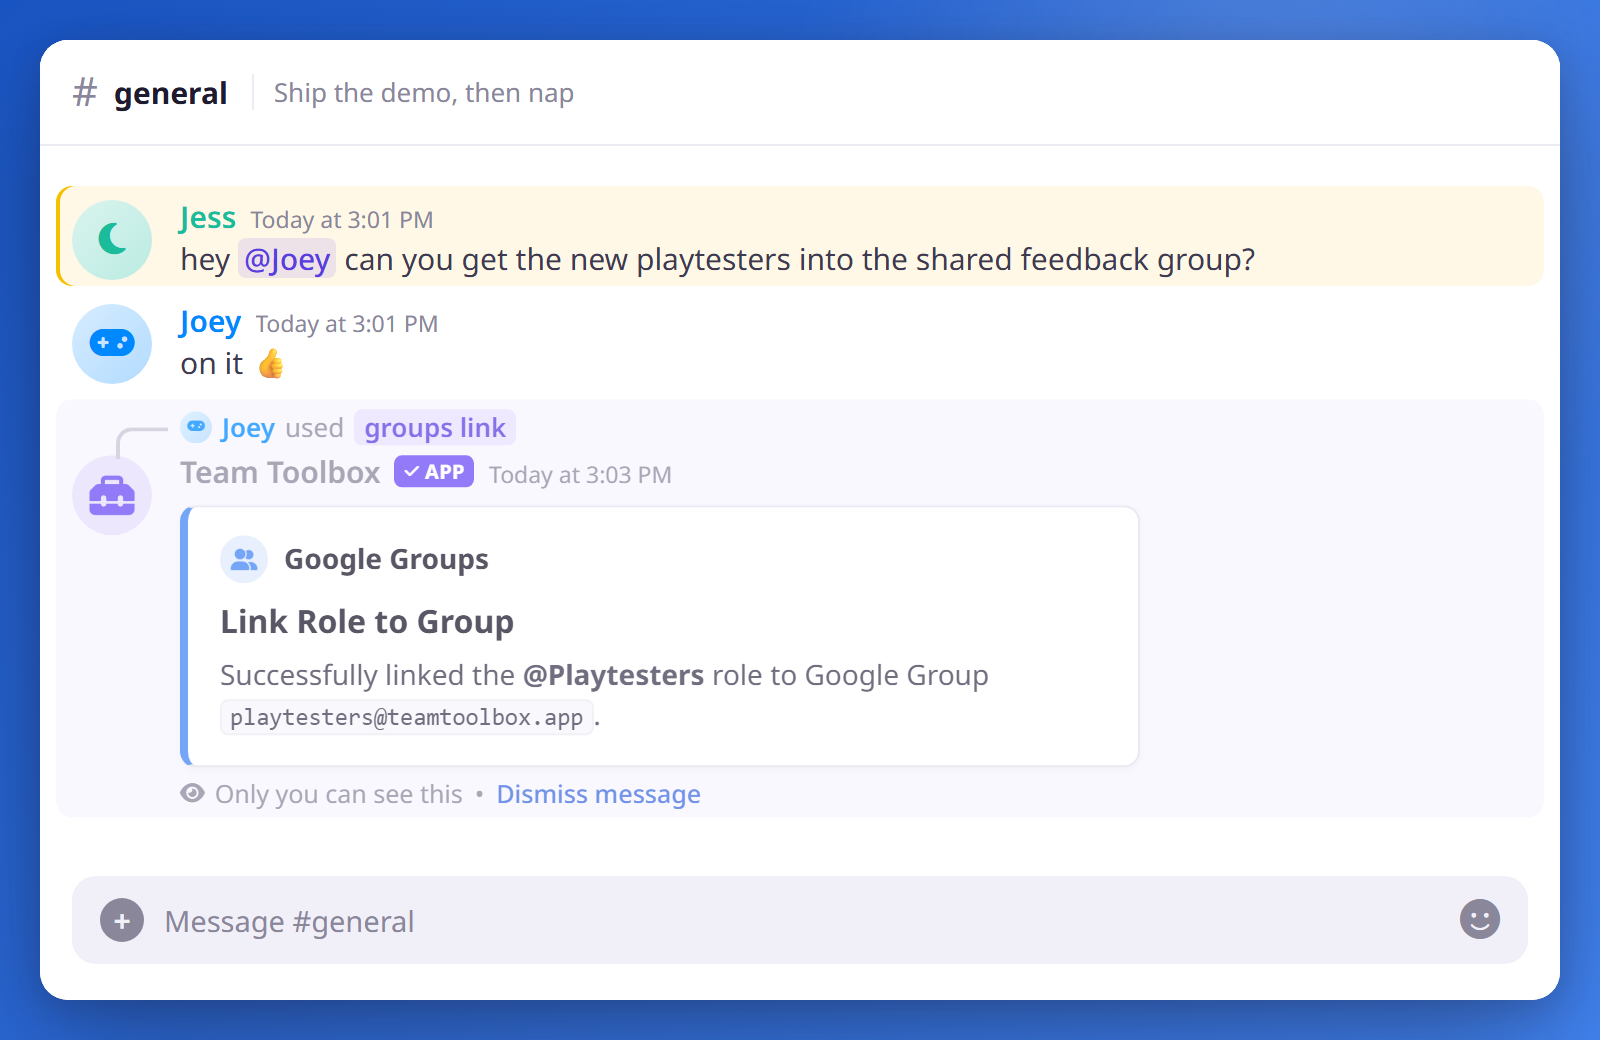Click the hash icon beside general

coord(85,93)
